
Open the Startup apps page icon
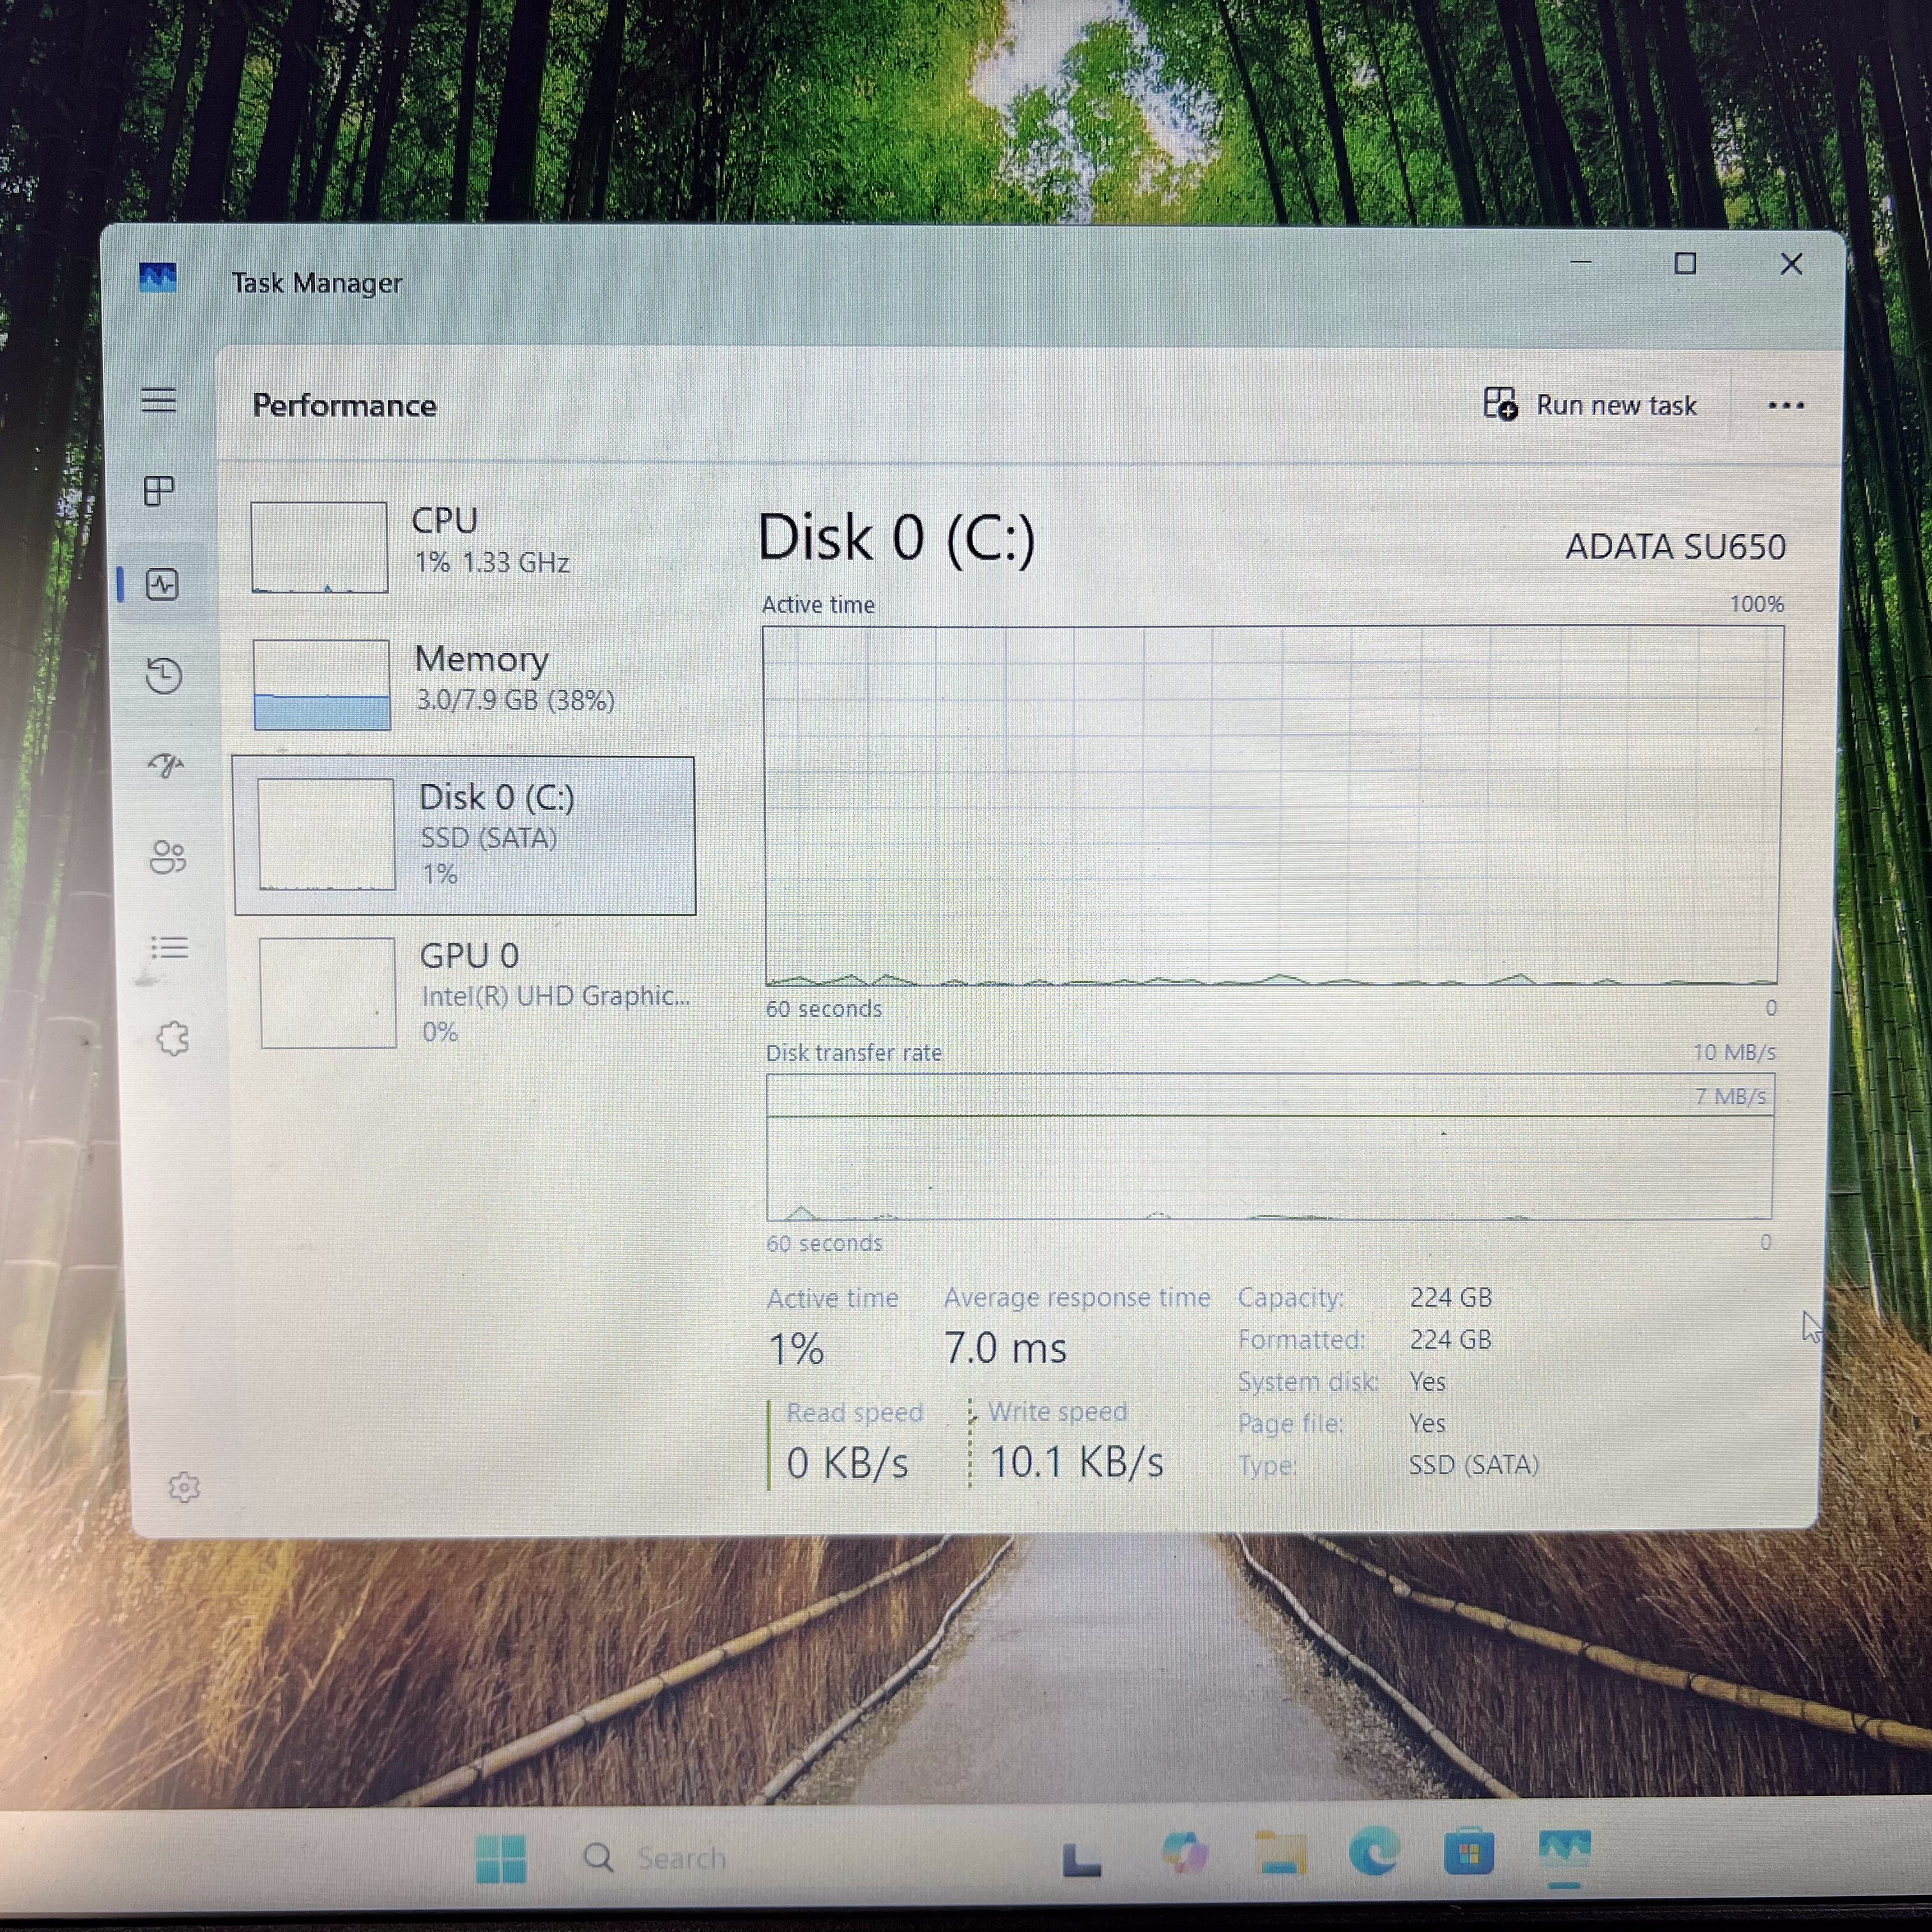[x=166, y=766]
